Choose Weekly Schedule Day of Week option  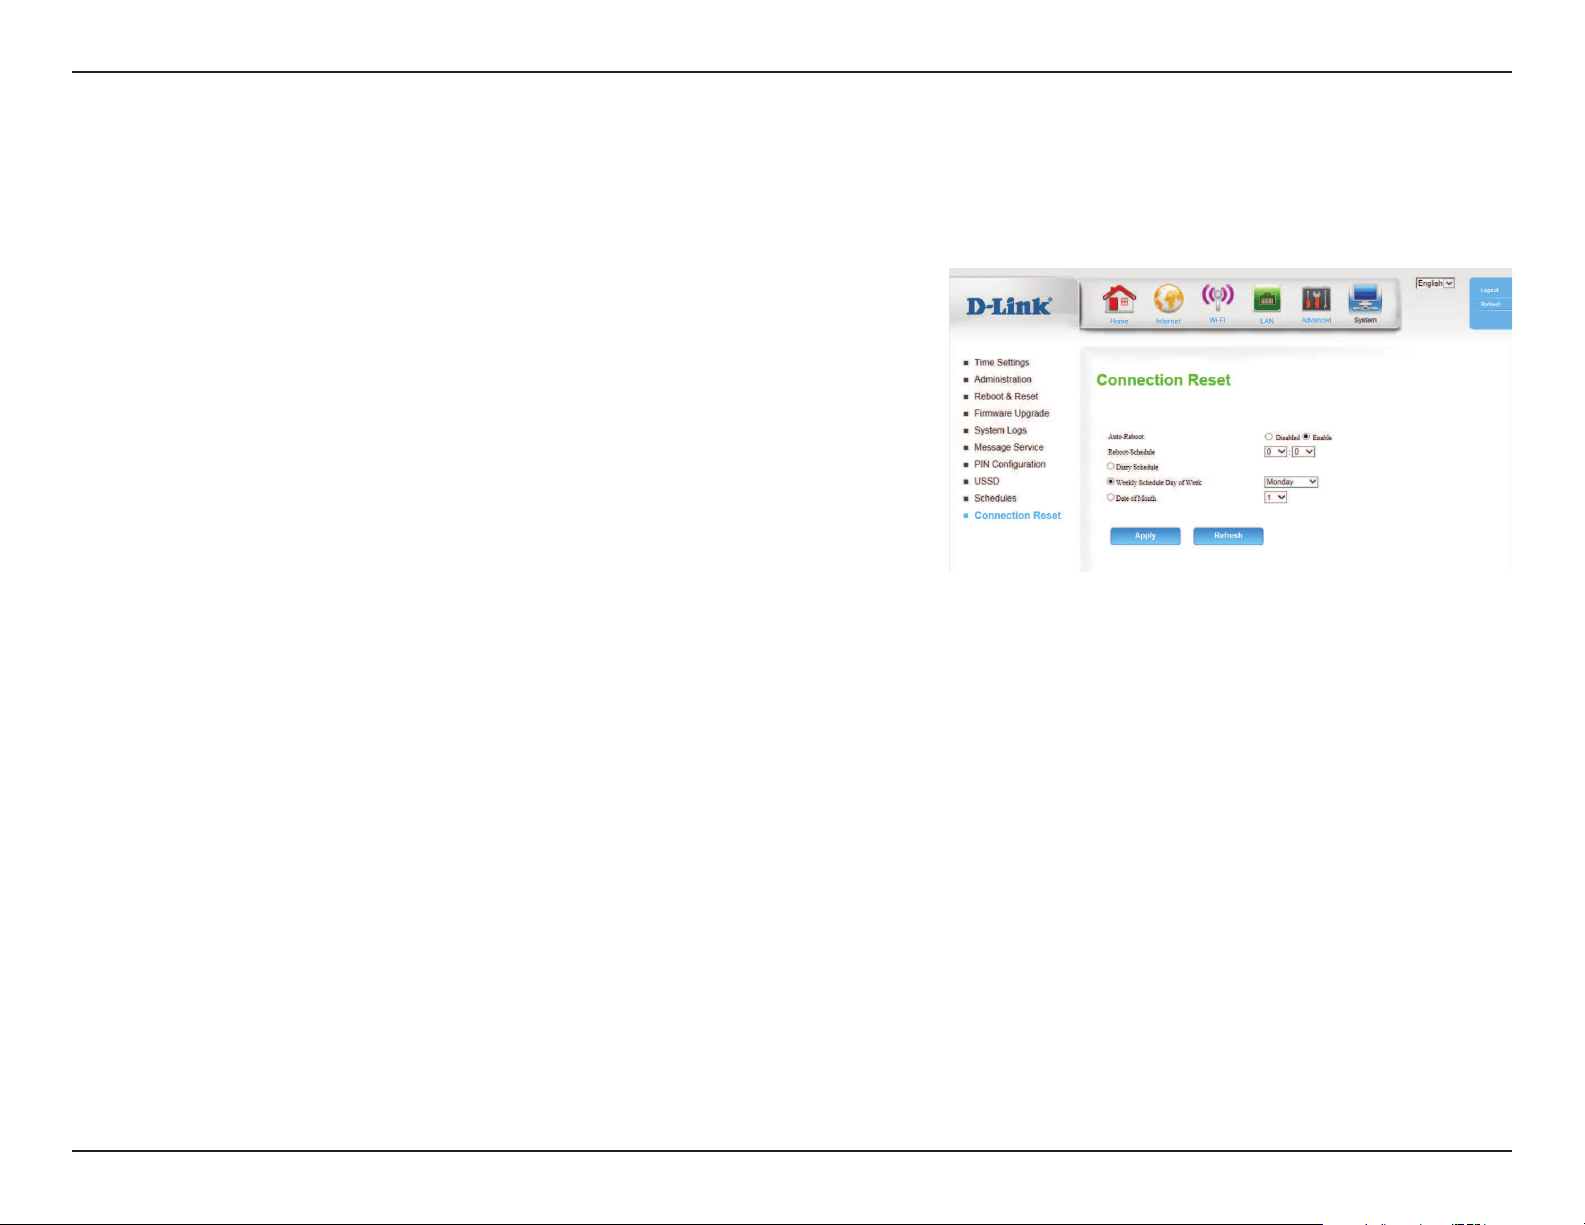tap(1110, 481)
